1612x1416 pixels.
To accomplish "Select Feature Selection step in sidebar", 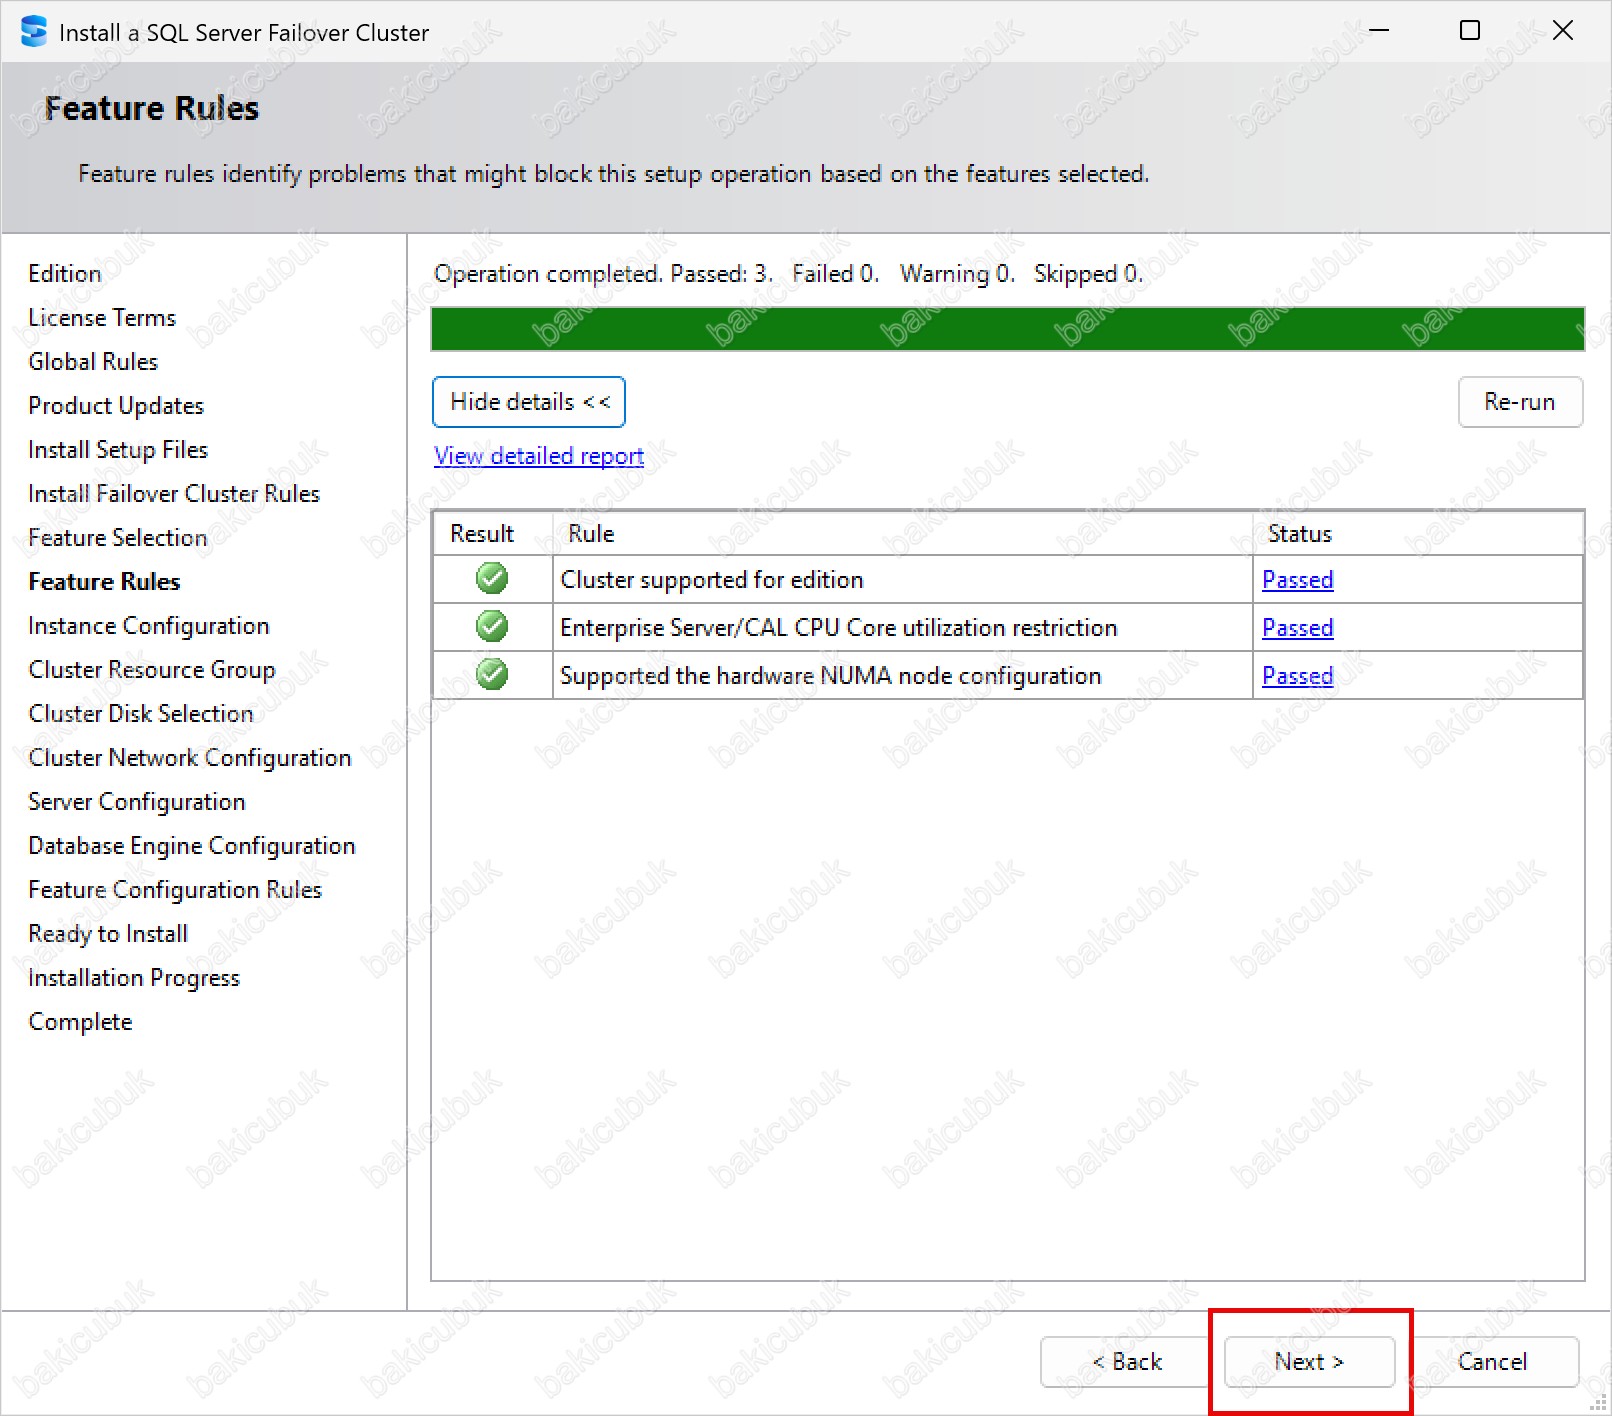I will pyautogui.click(x=117, y=538).
